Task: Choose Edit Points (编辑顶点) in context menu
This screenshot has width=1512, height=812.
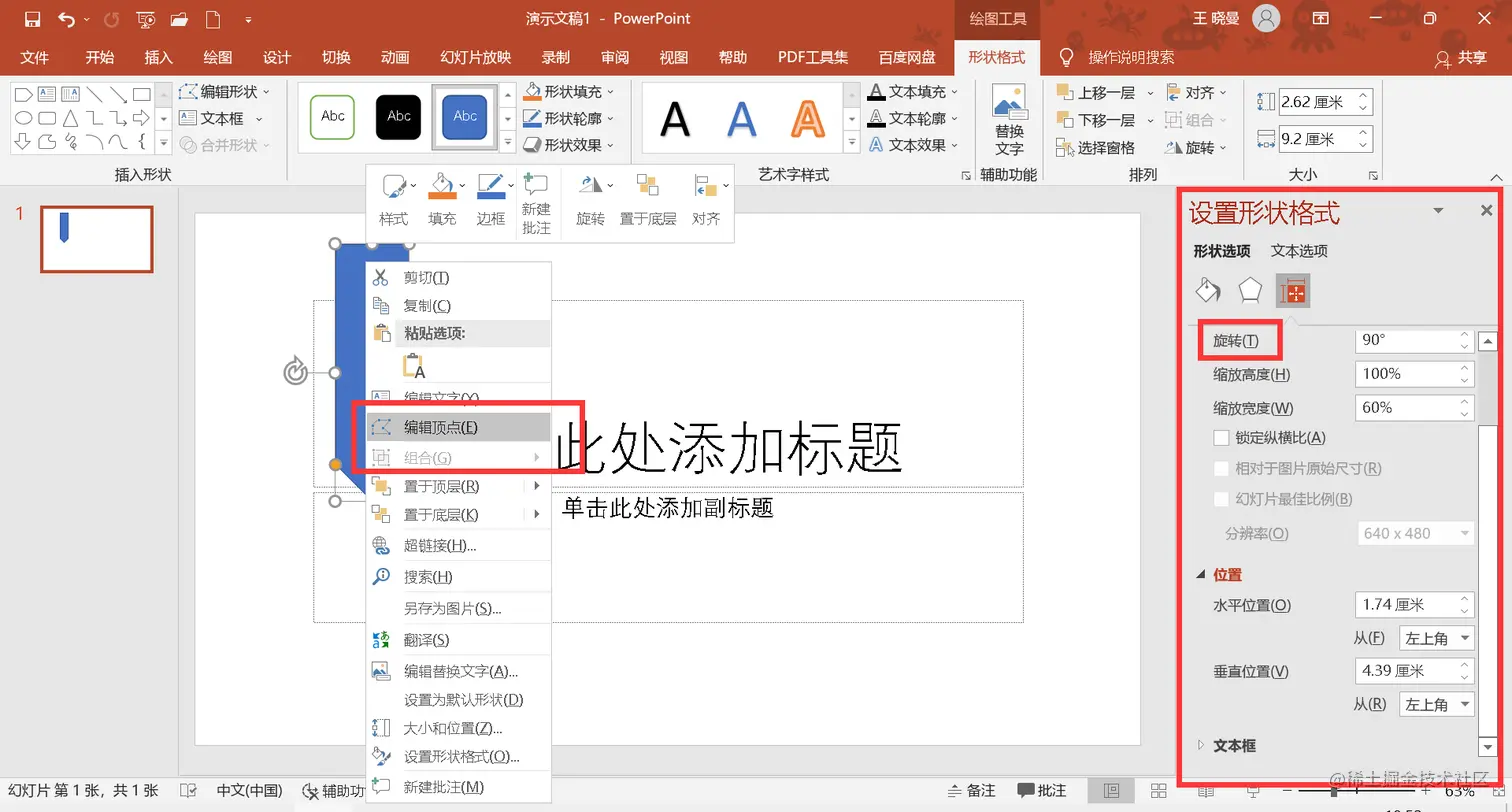Action: point(459,427)
